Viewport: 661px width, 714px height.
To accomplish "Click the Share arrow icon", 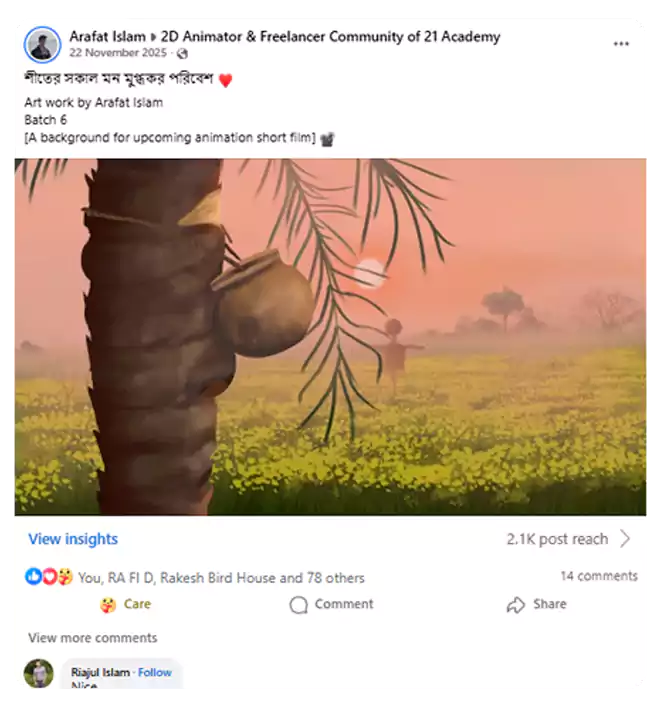I will click(516, 605).
